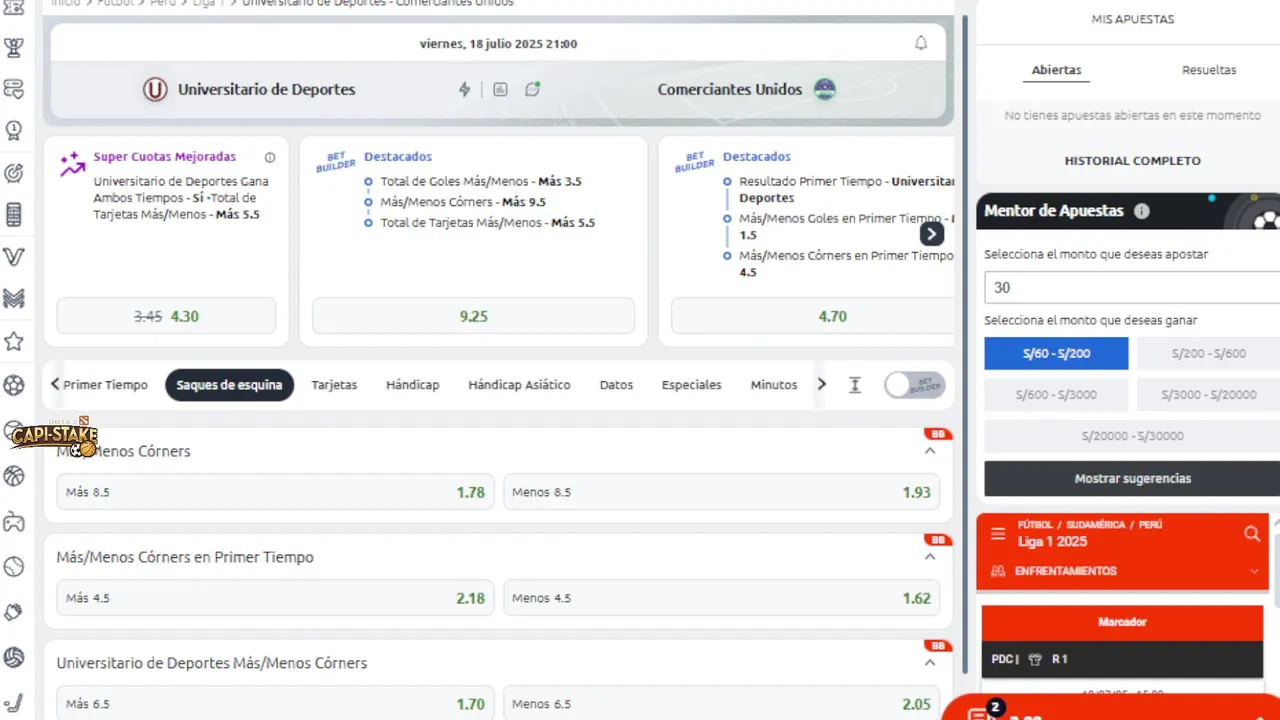This screenshot has height=720, width=1280.
Task: Select the S/3000 - S/20000 winning range
Action: 1208,394
